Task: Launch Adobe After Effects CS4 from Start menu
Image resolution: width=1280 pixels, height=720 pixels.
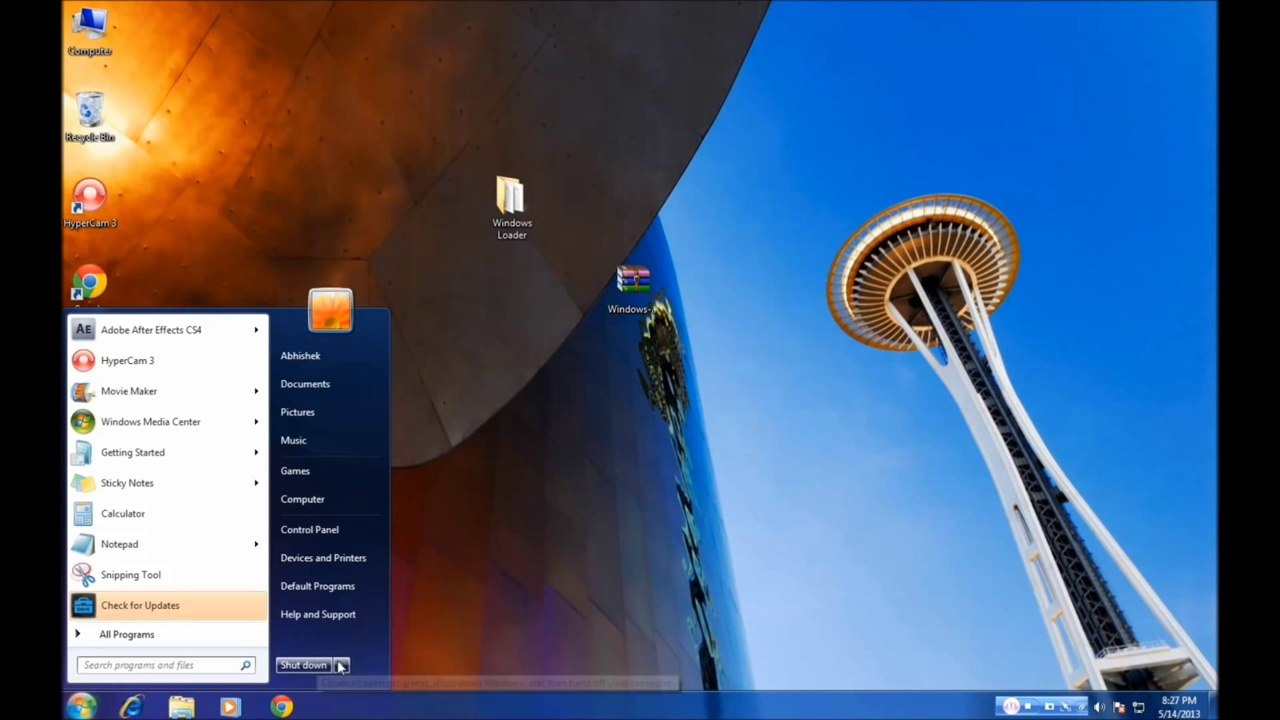Action: point(168,330)
